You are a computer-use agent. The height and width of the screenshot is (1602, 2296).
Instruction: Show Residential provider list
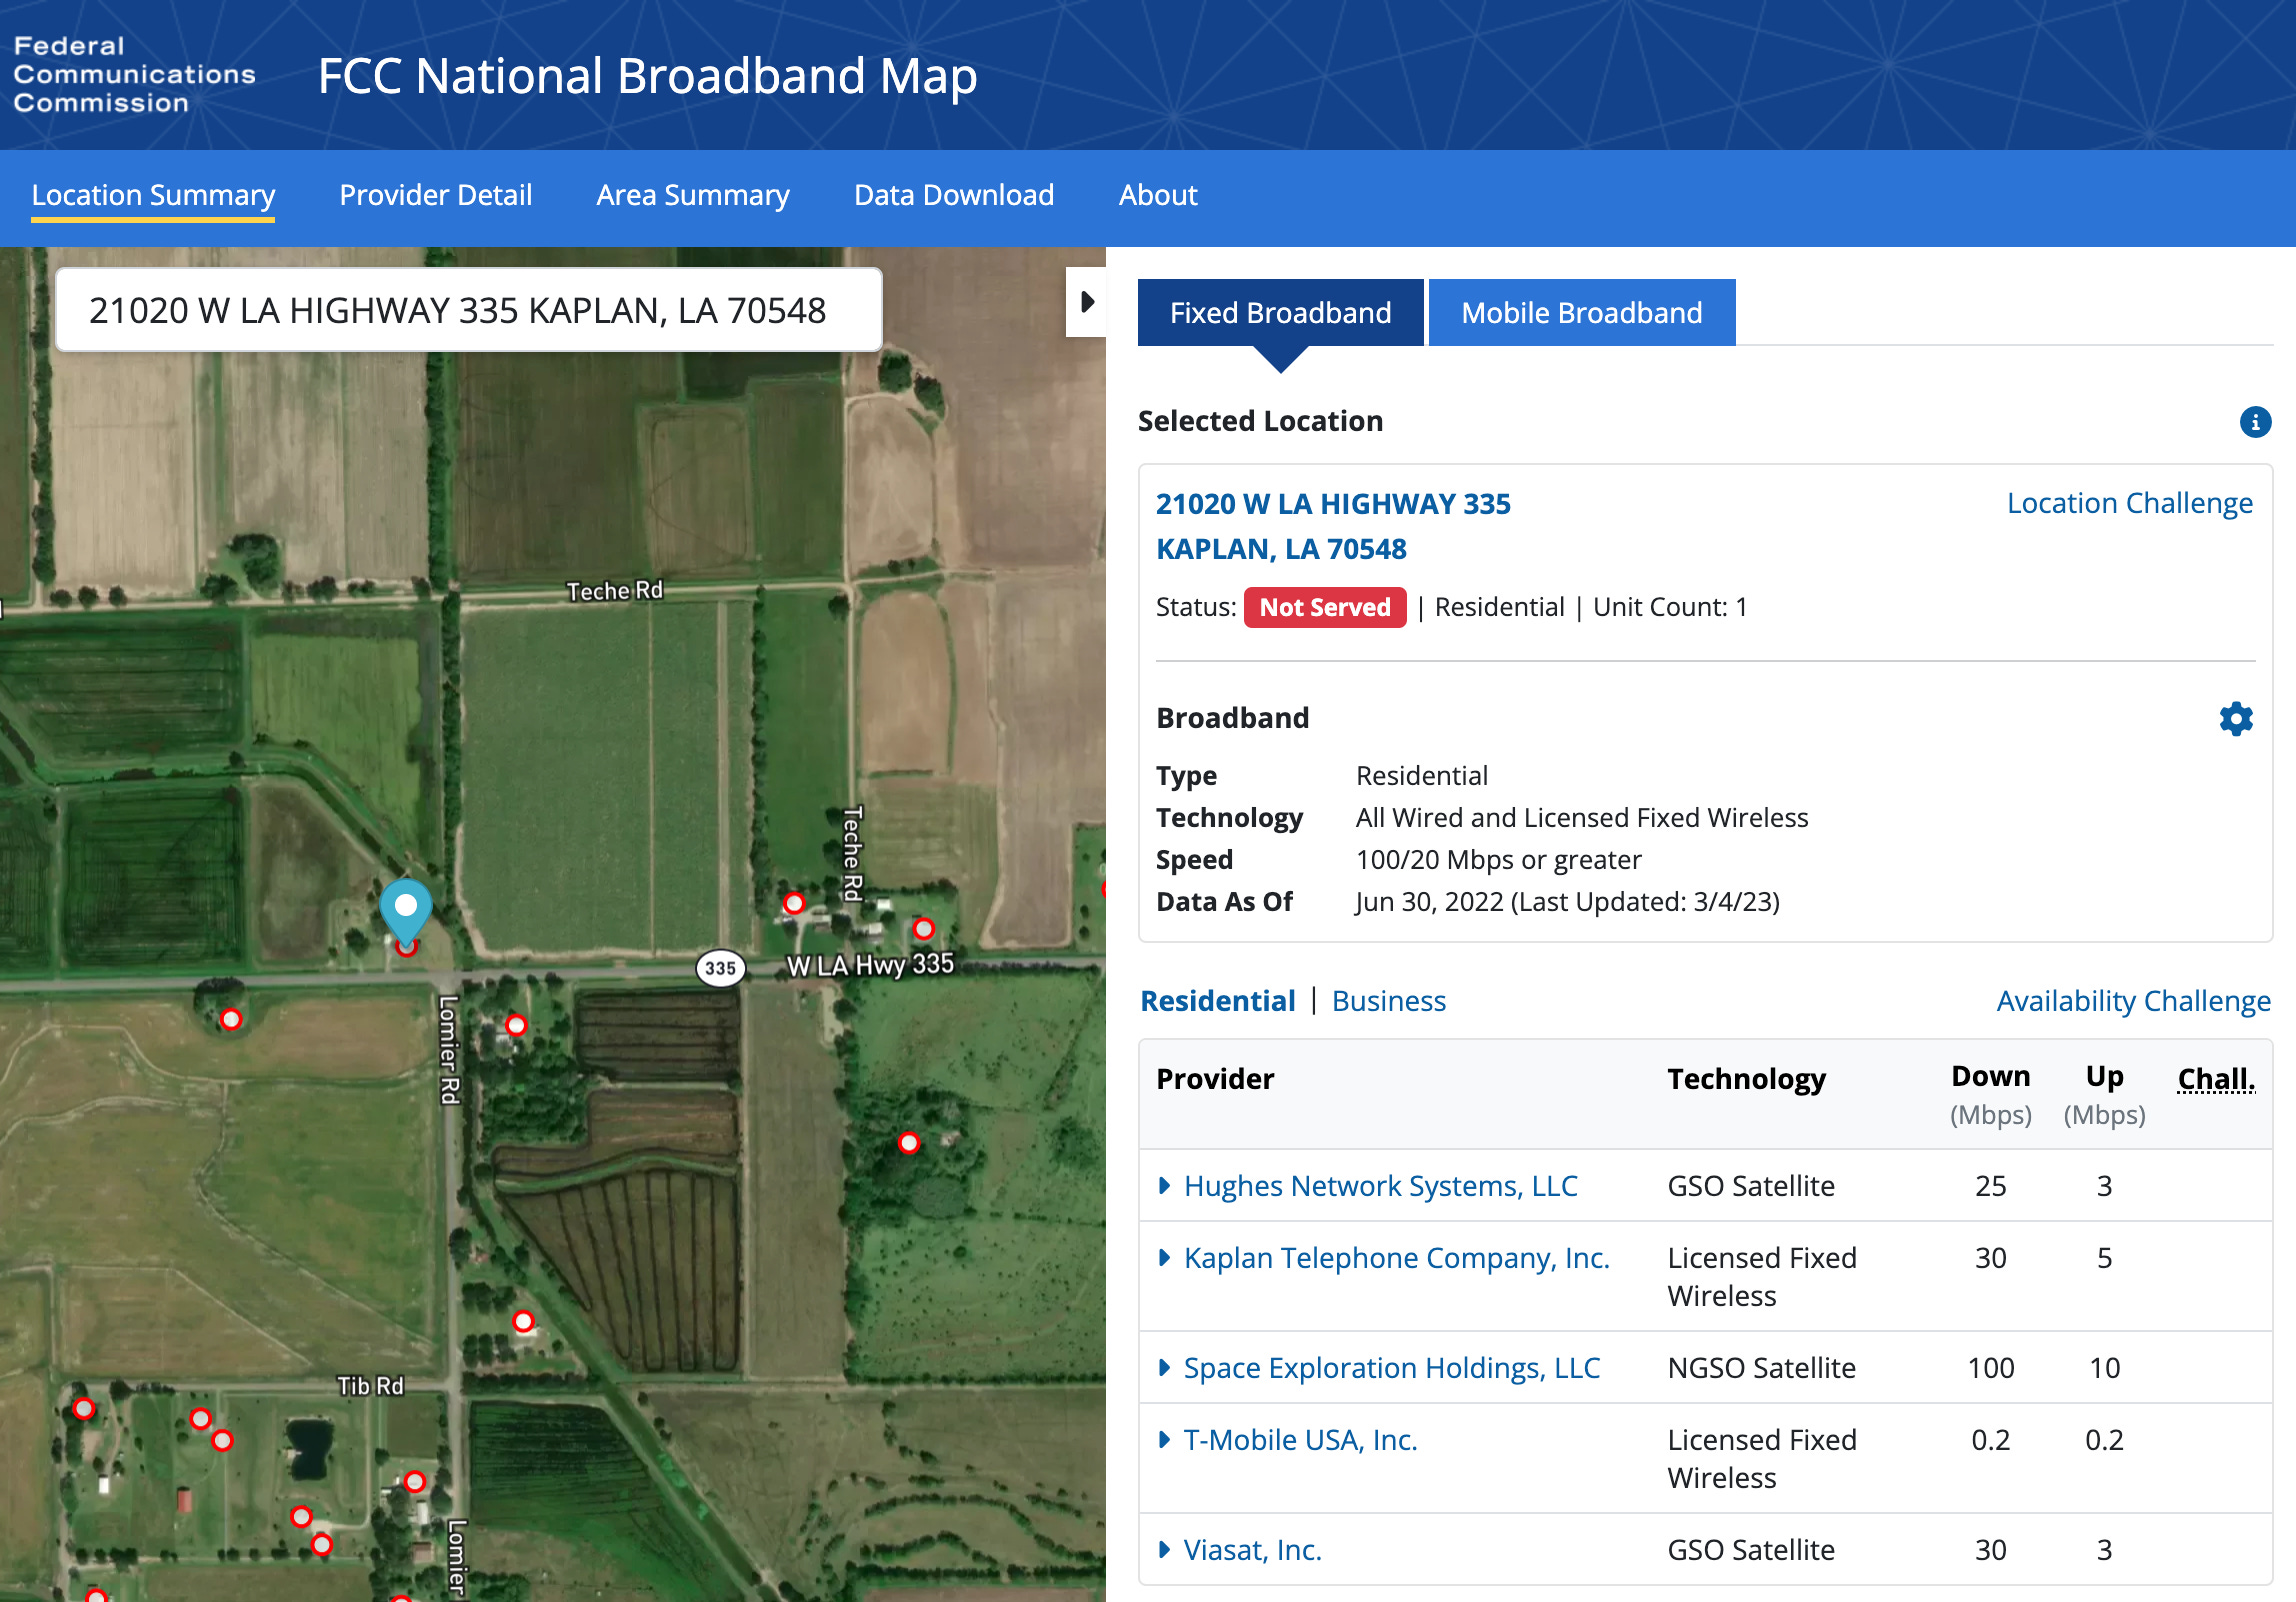pos(1218,1001)
